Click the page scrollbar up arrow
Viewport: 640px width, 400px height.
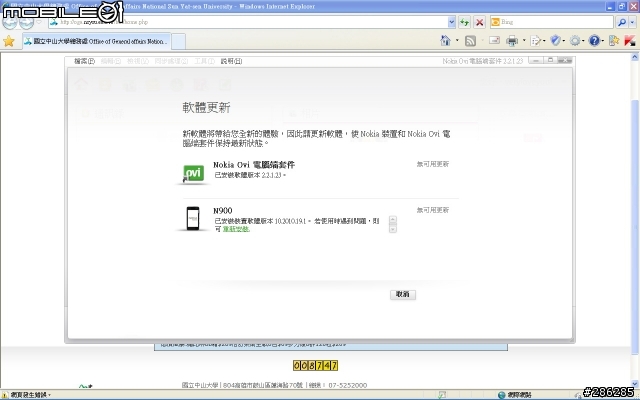coord(635,58)
